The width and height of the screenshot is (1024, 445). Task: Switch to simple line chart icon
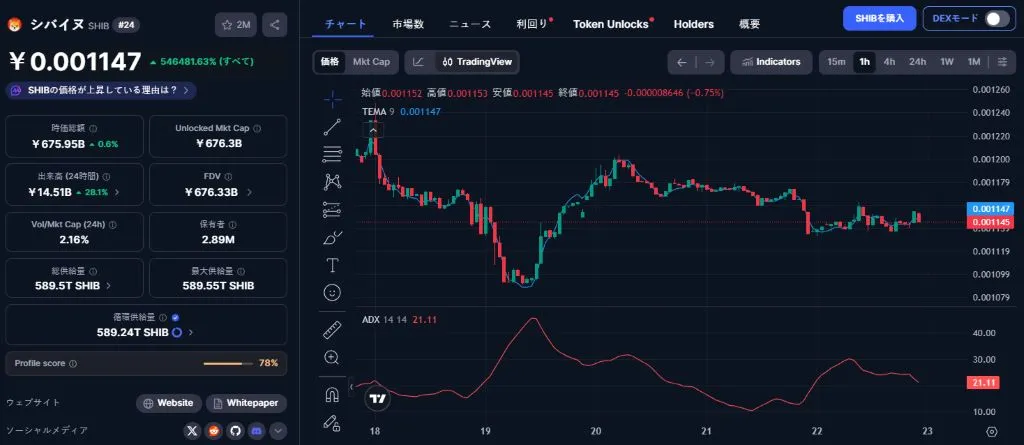tap(419, 62)
